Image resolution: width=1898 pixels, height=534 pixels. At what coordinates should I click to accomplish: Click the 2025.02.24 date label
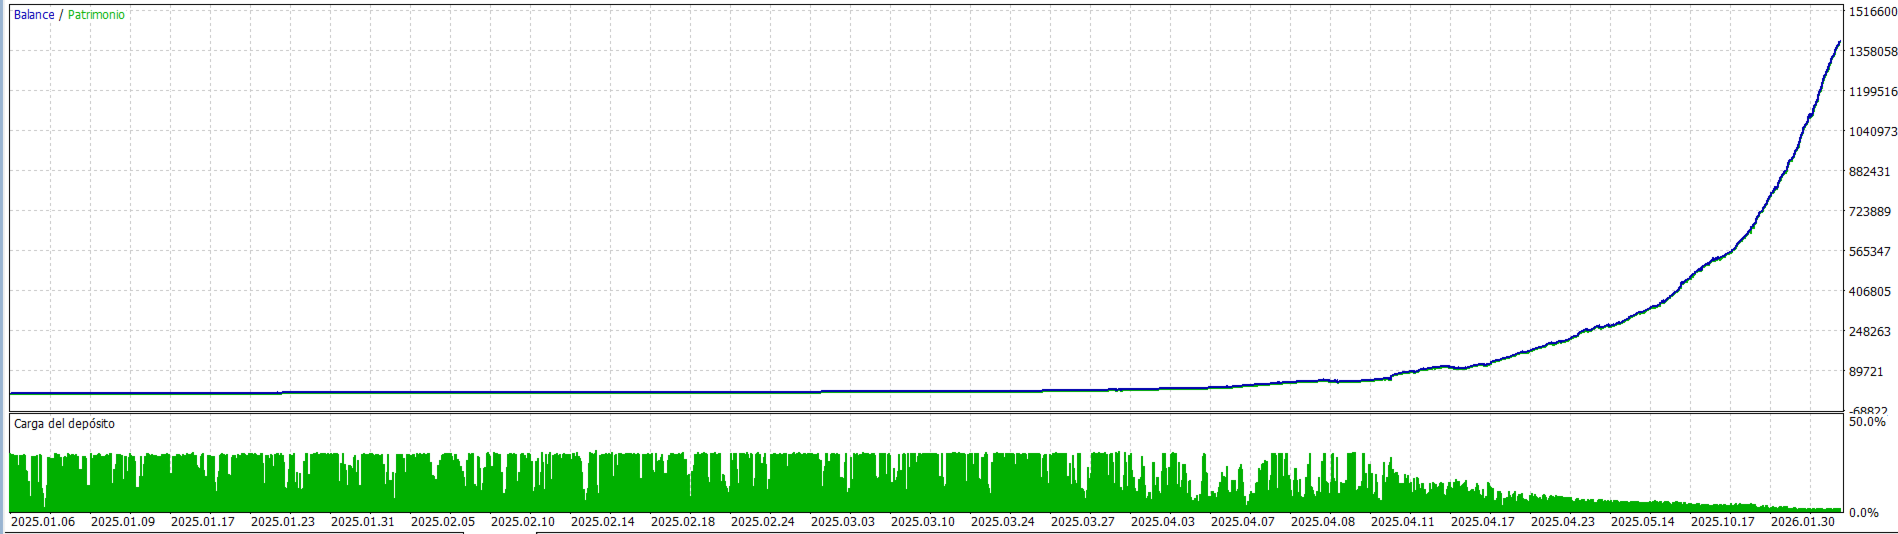coord(763,522)
